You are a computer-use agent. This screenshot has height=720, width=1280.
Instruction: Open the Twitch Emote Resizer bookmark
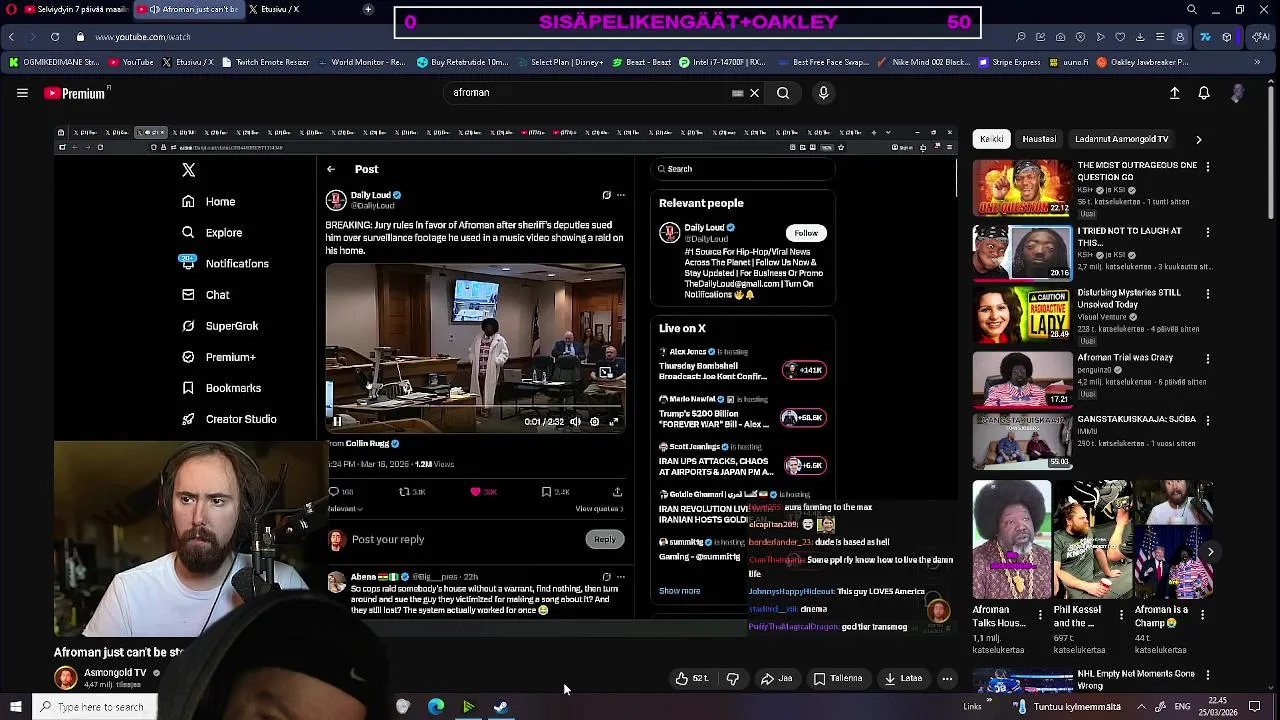point(266,62)
